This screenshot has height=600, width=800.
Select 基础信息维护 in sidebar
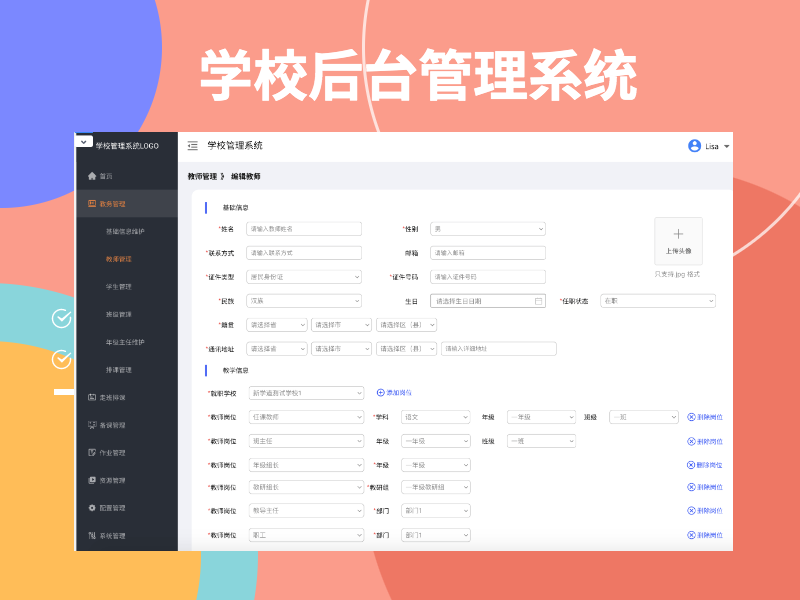[x=125, y=232]
